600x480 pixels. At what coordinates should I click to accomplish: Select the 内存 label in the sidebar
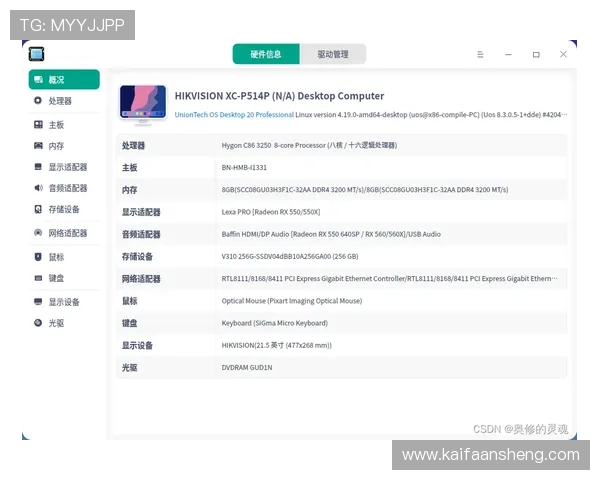(56, 146)
